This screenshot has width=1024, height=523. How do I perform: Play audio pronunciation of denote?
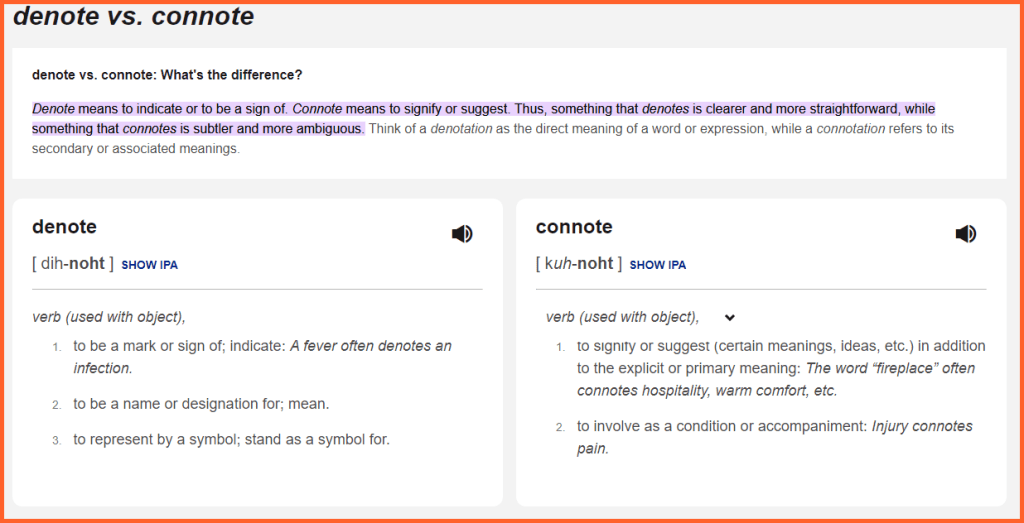tap(462, 234)
